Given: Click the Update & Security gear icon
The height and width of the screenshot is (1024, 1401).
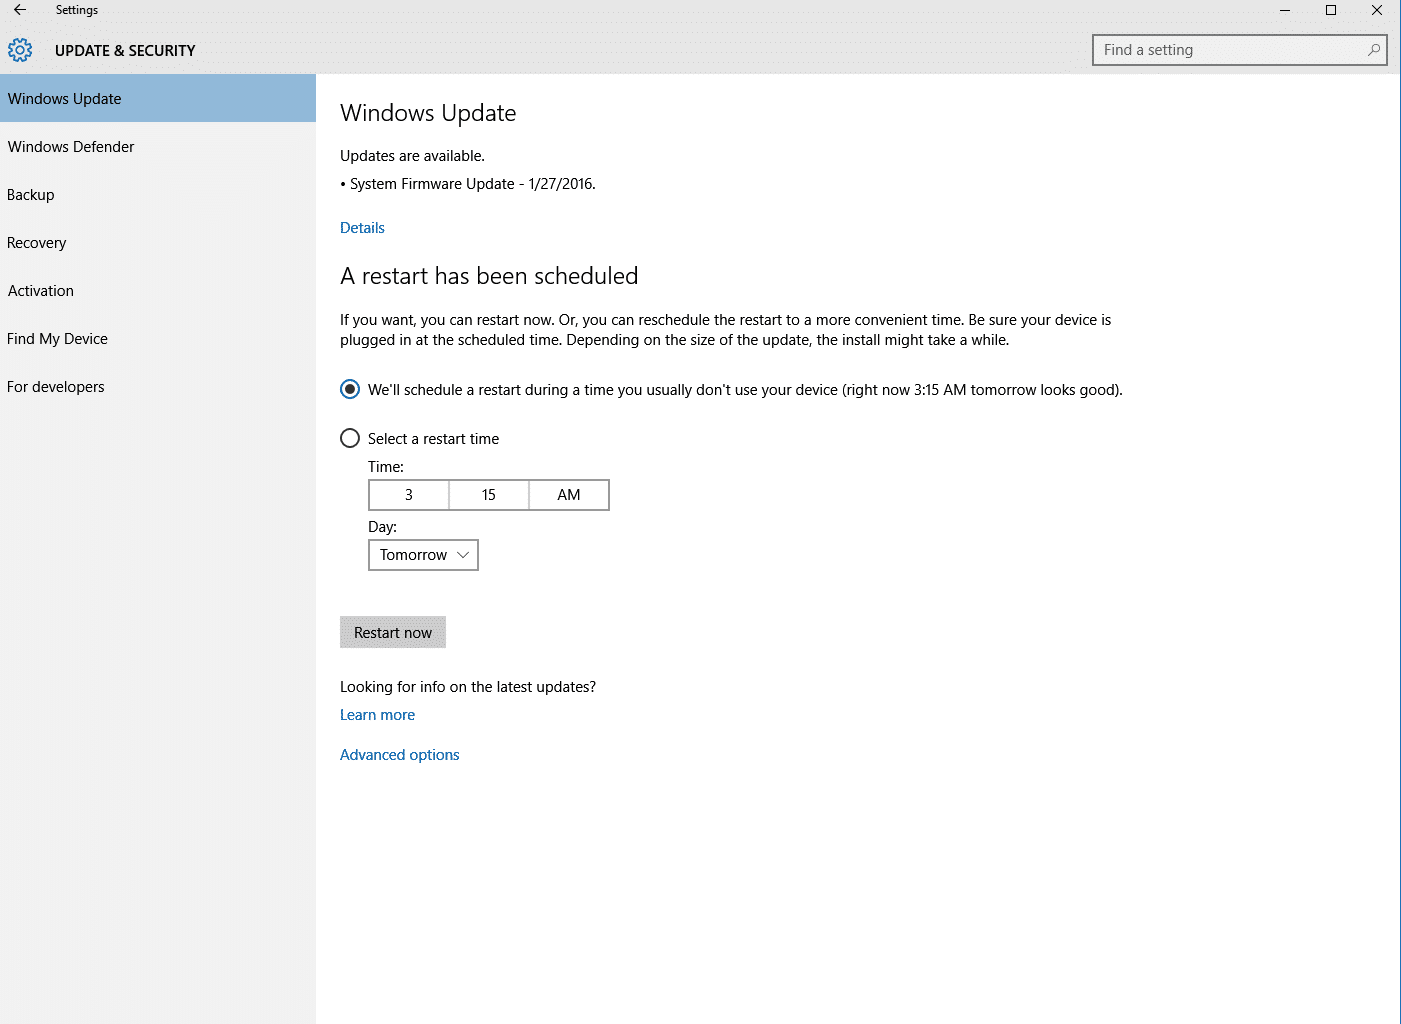Looking at the screenshot, I should tap(20, 50).
